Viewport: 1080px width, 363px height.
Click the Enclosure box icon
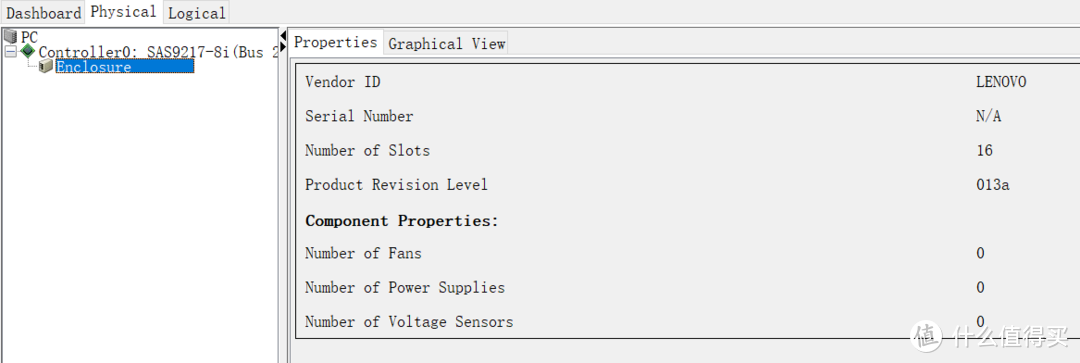click(x=46, y=66)
